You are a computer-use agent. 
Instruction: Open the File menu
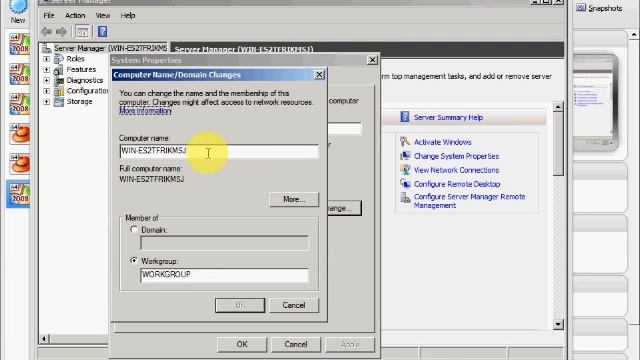click(49, 16)
